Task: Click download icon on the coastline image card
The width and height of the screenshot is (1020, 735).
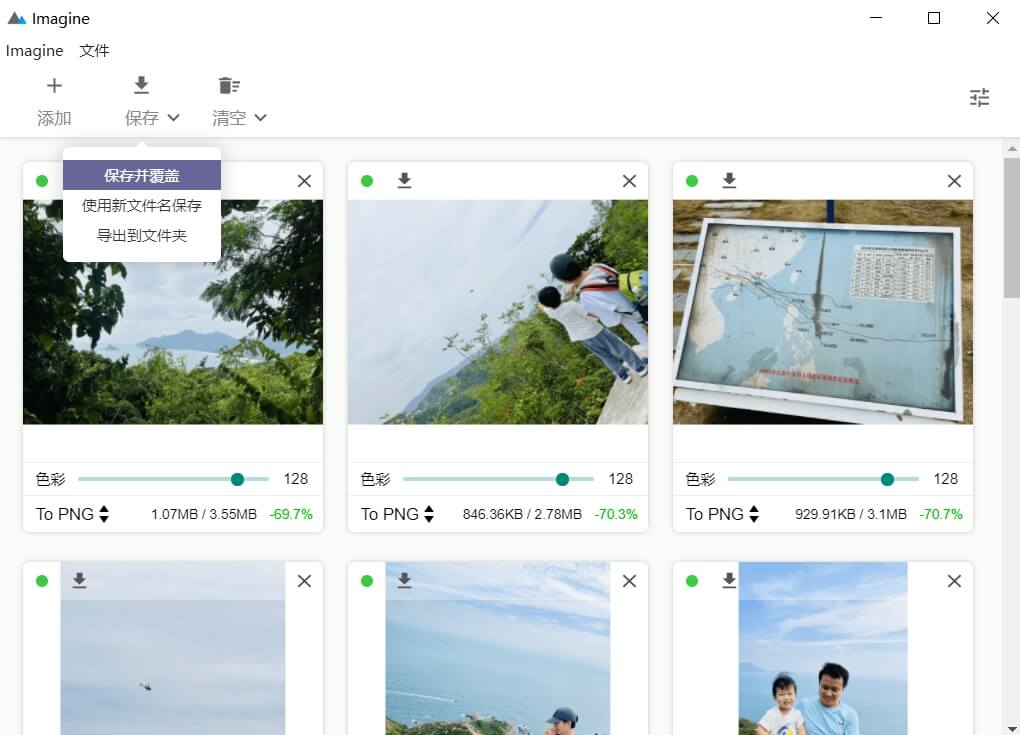Action: (404, 580)
